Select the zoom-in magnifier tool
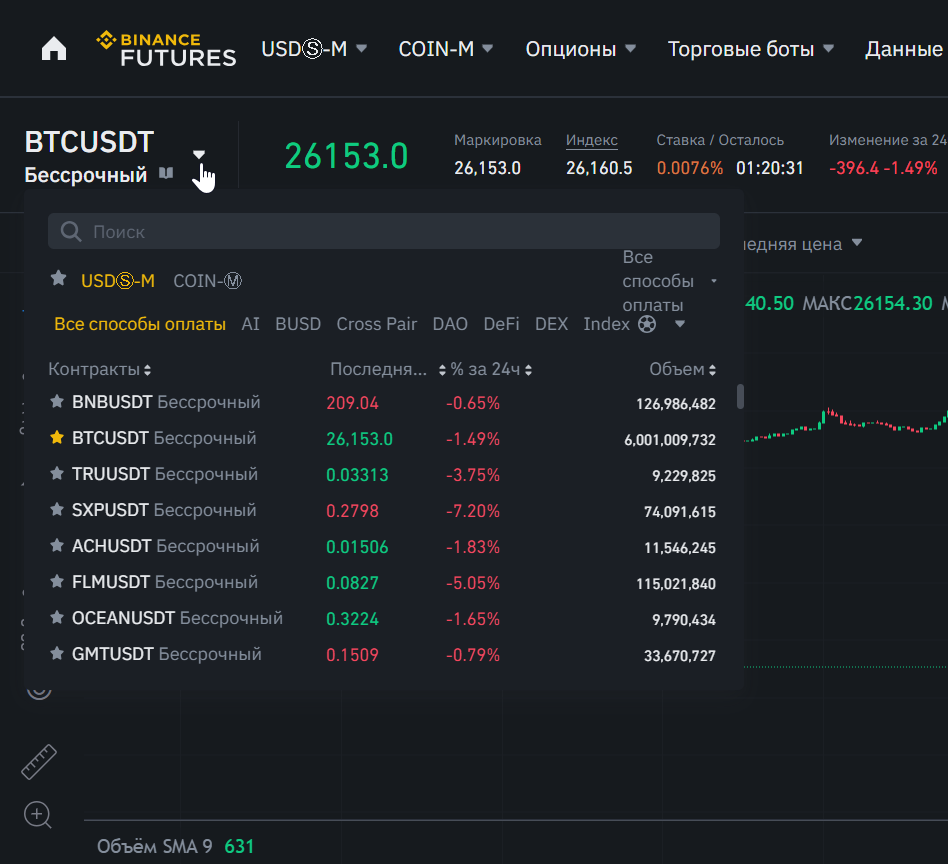The image size is (948, 864). point(38,815)
